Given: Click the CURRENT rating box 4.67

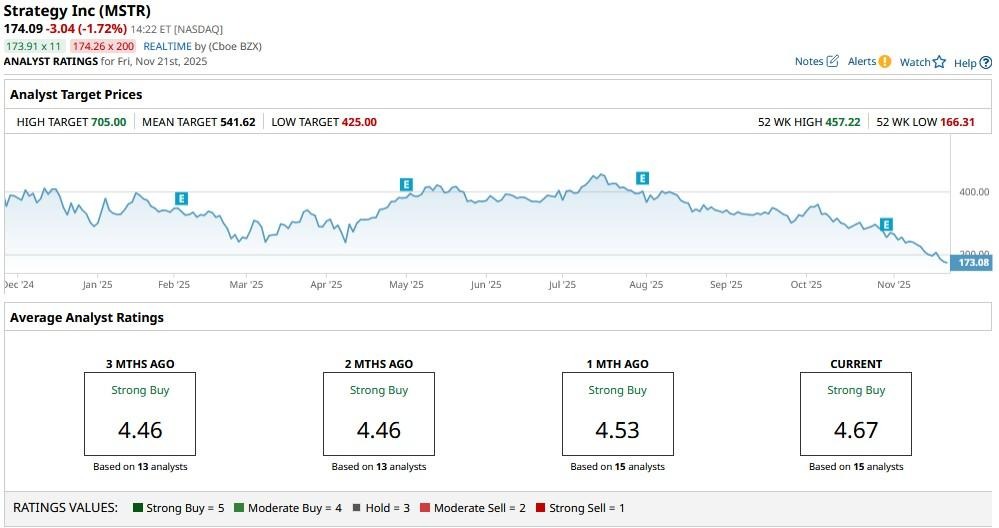Looking at the screenshot, I should (x=856, y=414).
